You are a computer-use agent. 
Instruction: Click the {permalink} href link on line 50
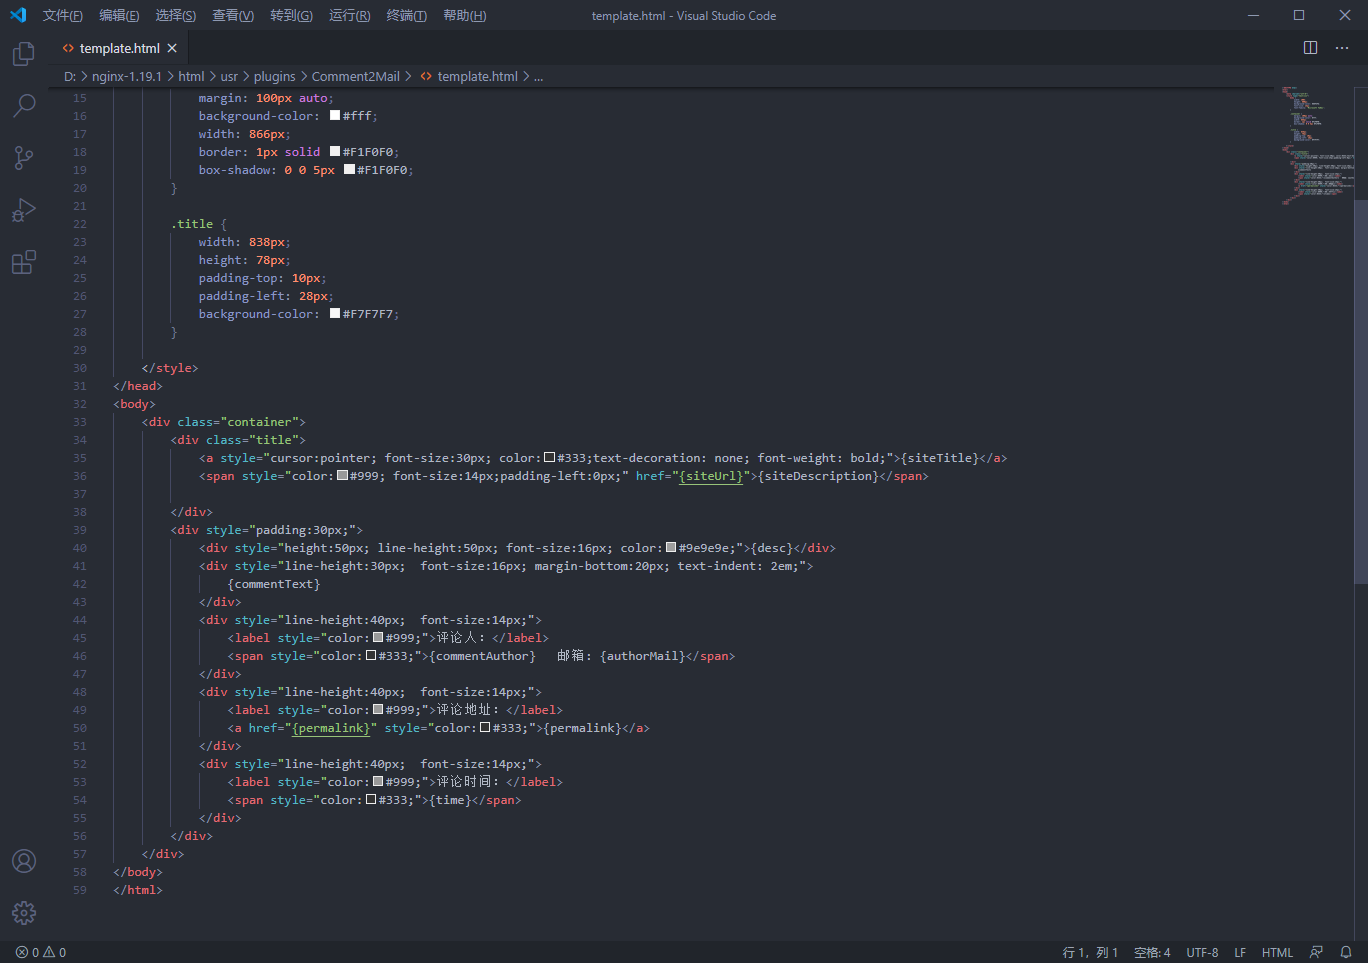point(331,728)
